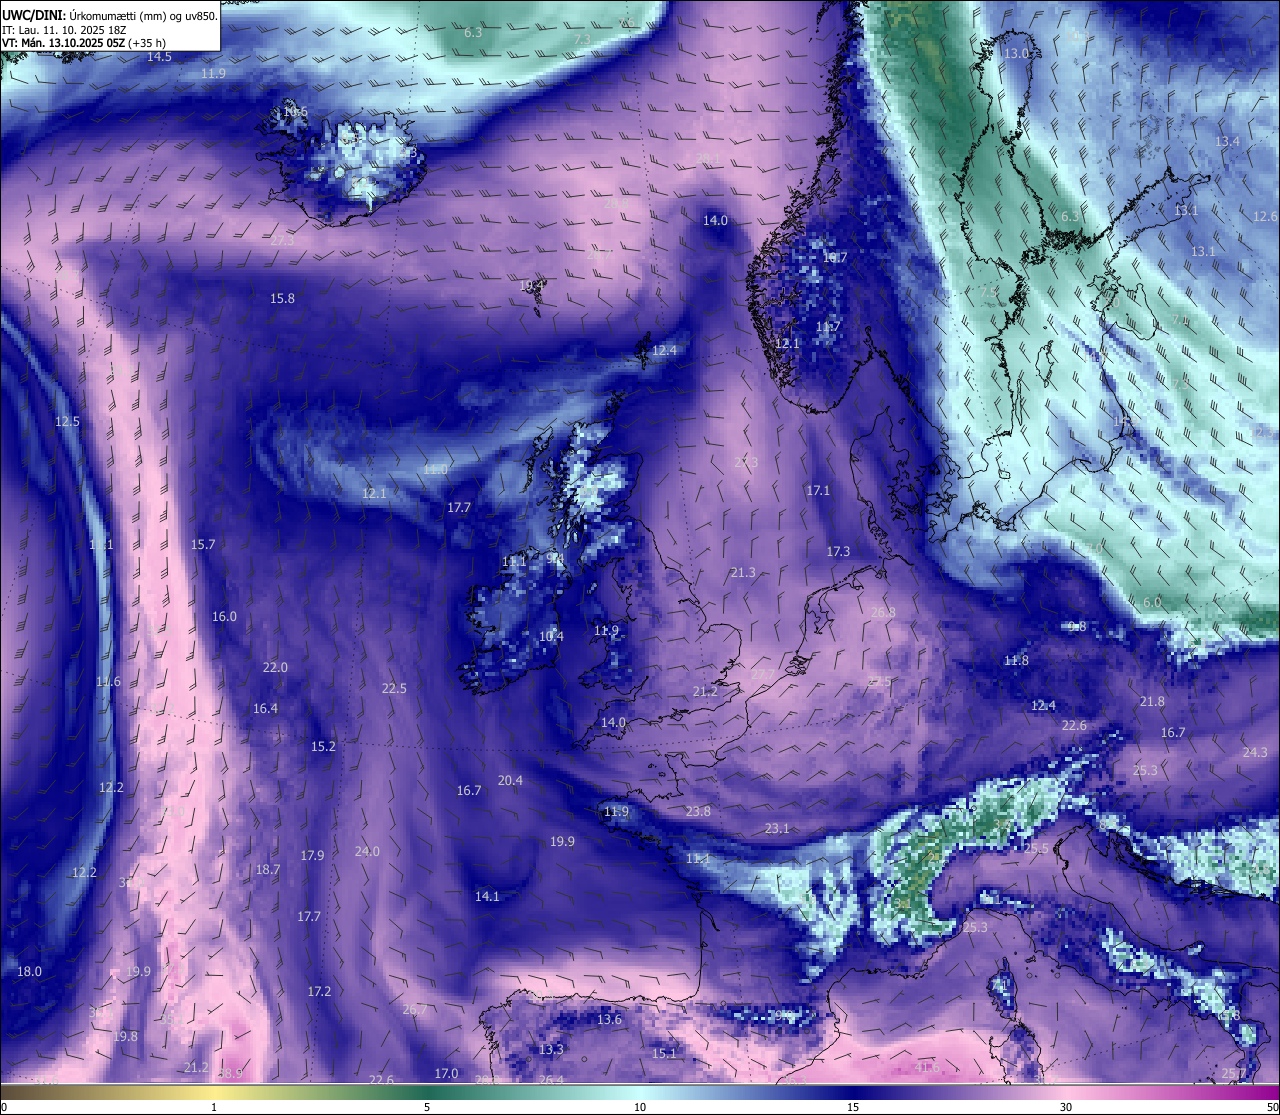Click the 11.6 map value
The image size is (1280, 1115).
[x=108, y=682]
